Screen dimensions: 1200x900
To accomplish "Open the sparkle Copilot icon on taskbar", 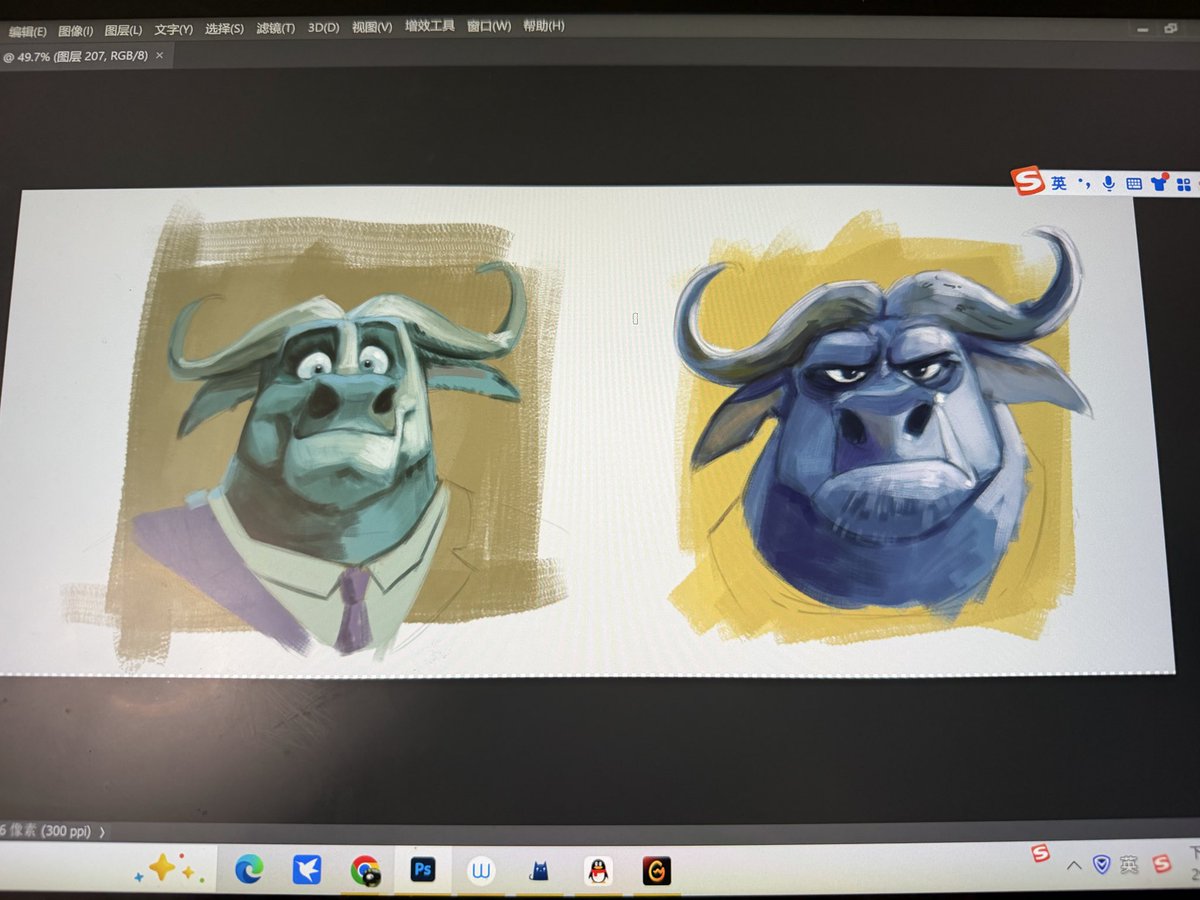I will [x=171, y=870].
